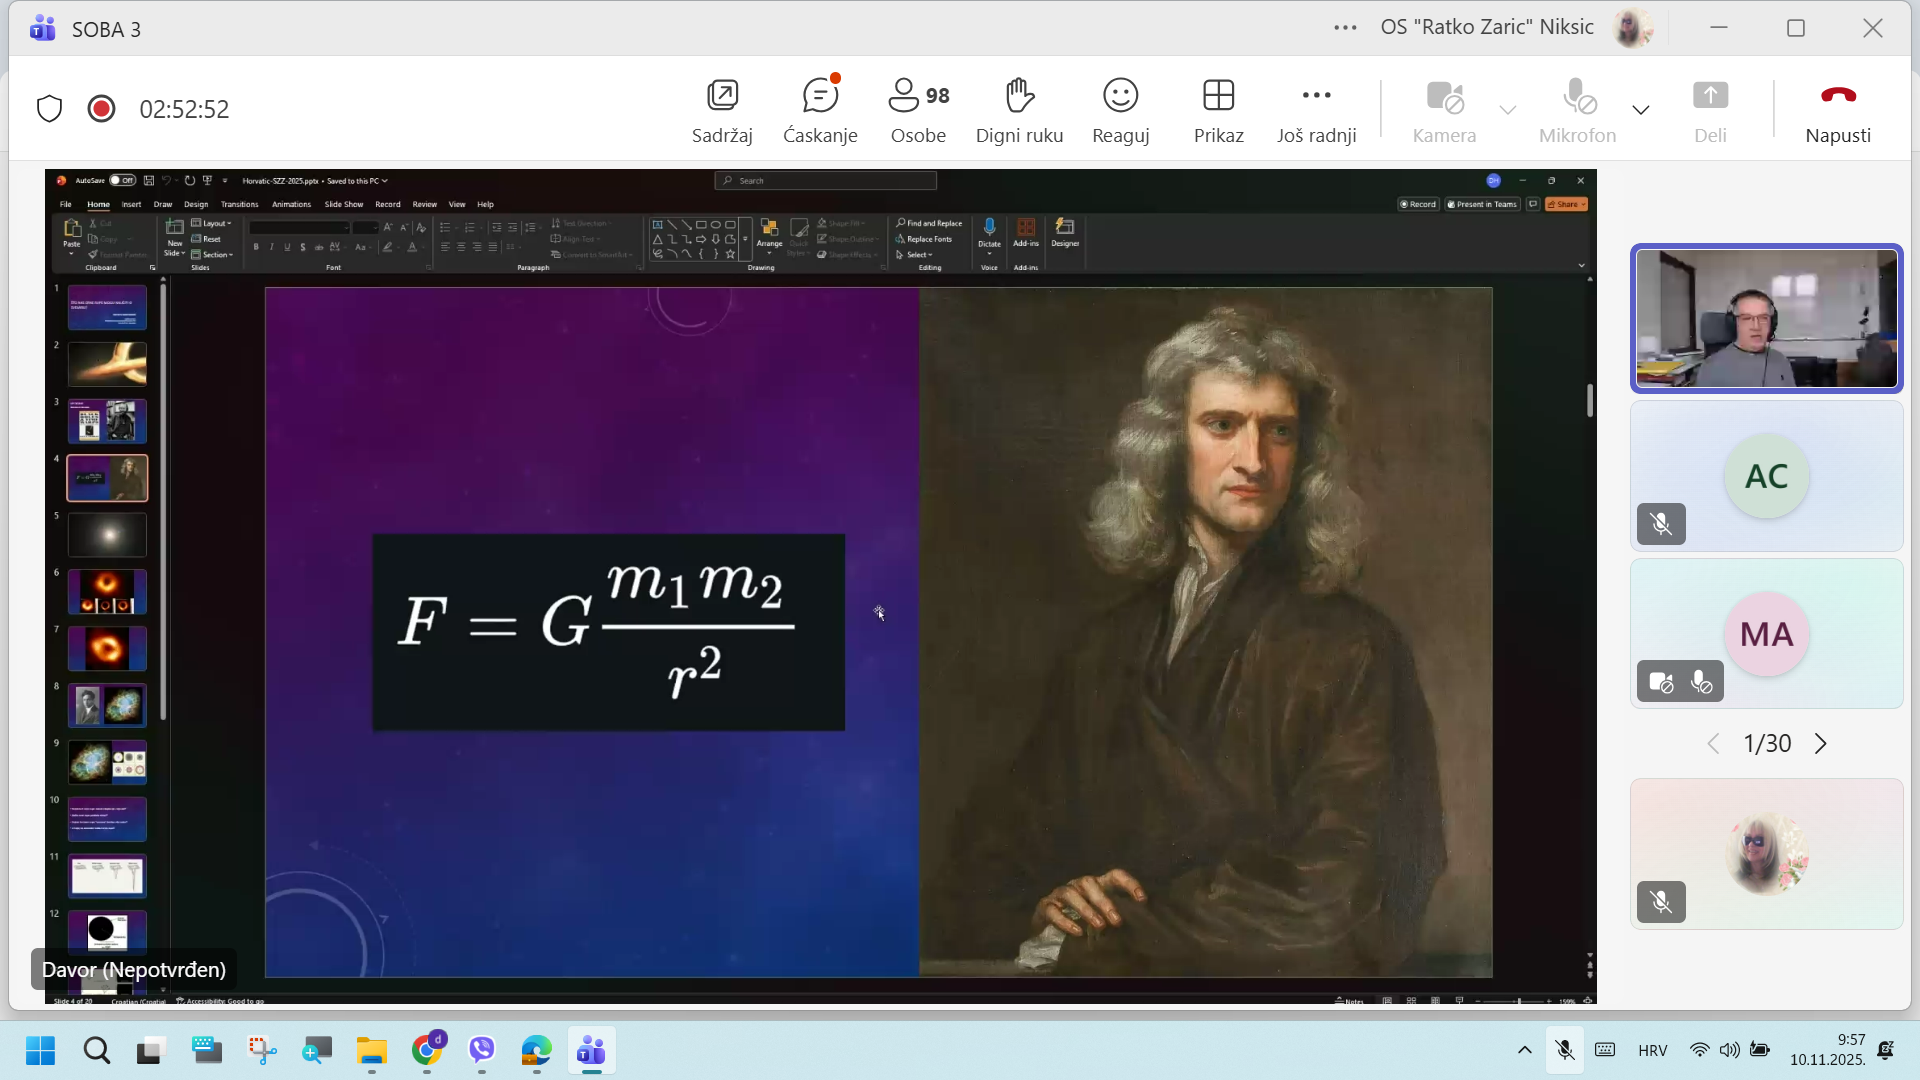Toggle the muted microphone in system tray
The width and height of the screenshot is (1920, 1080).
1565,1050
